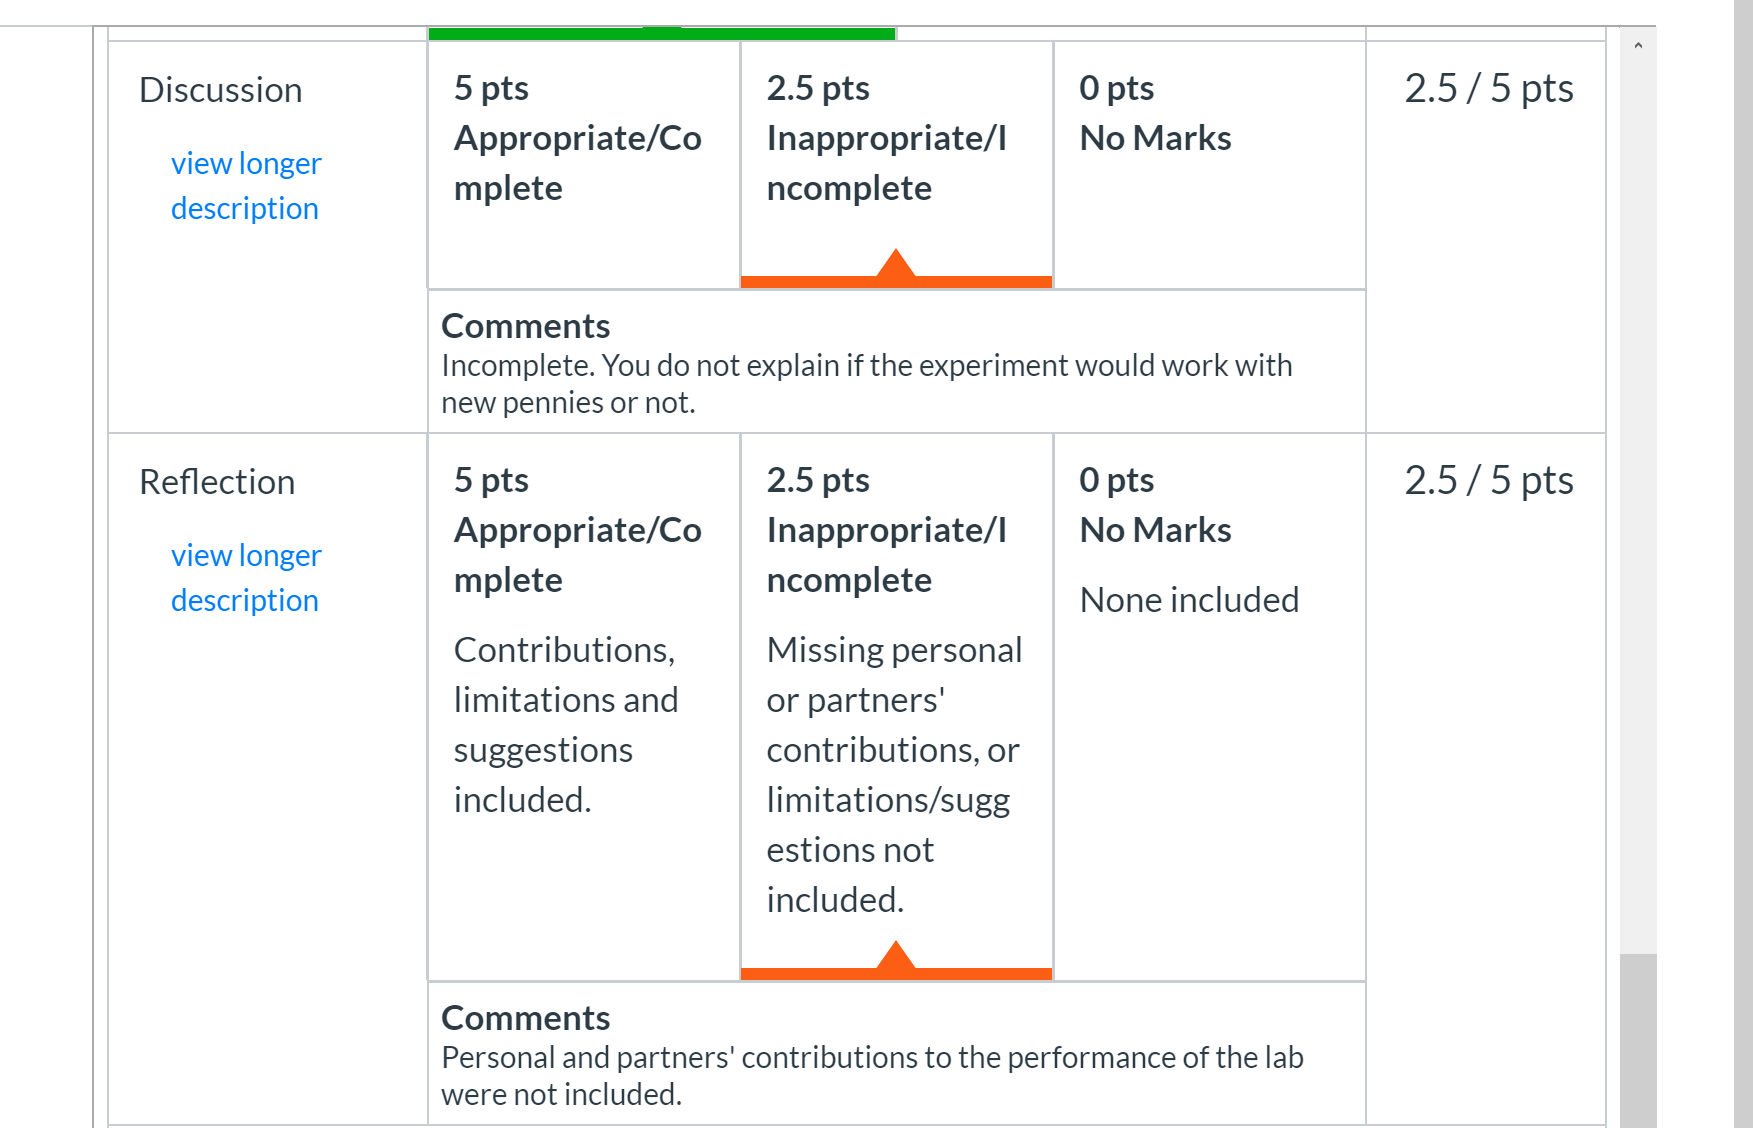Click the orange triangle marker under Discussion rating
Image resolution: width=1753 pixels, height=1128 pixels.
click(x=896, y=263)
